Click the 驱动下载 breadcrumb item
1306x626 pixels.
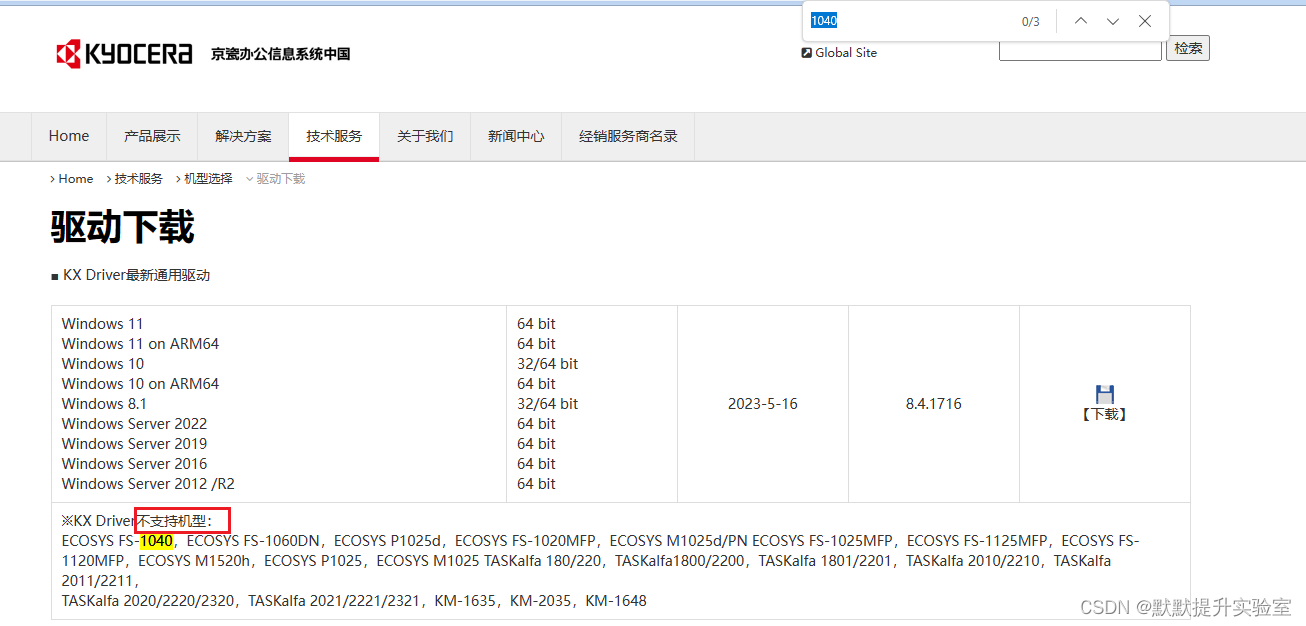[x=281, y=179]
